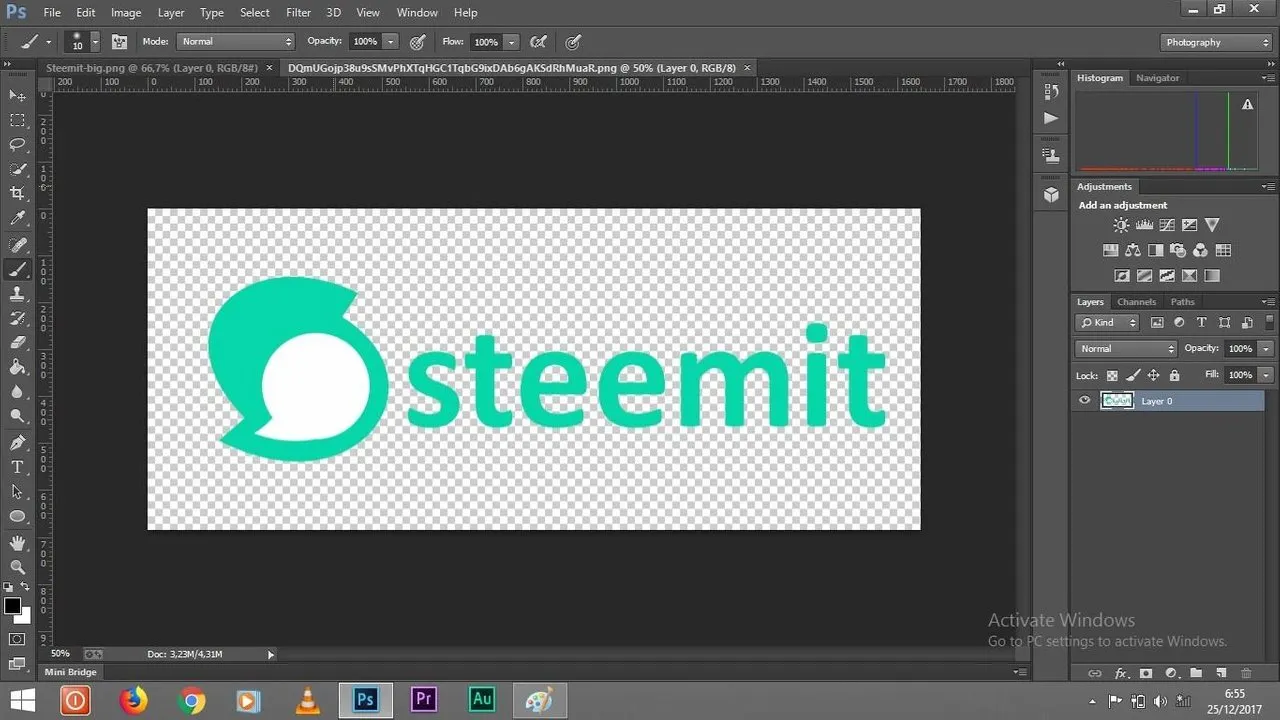Add a Curves adjustment
The width and height of the screenshot is (1280, 720).
pyautogui.click(x=1167, y=226)
